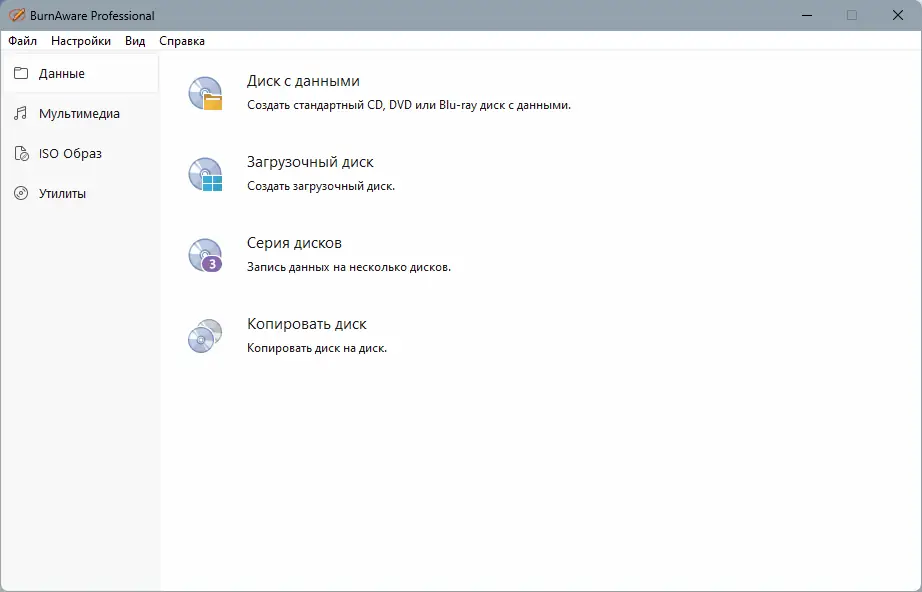Image resolution: width=922 pixels, height=592 pixels.
Task: Select the Данные sidebar category
Action: pyautogui.click(x=81, y=73)
